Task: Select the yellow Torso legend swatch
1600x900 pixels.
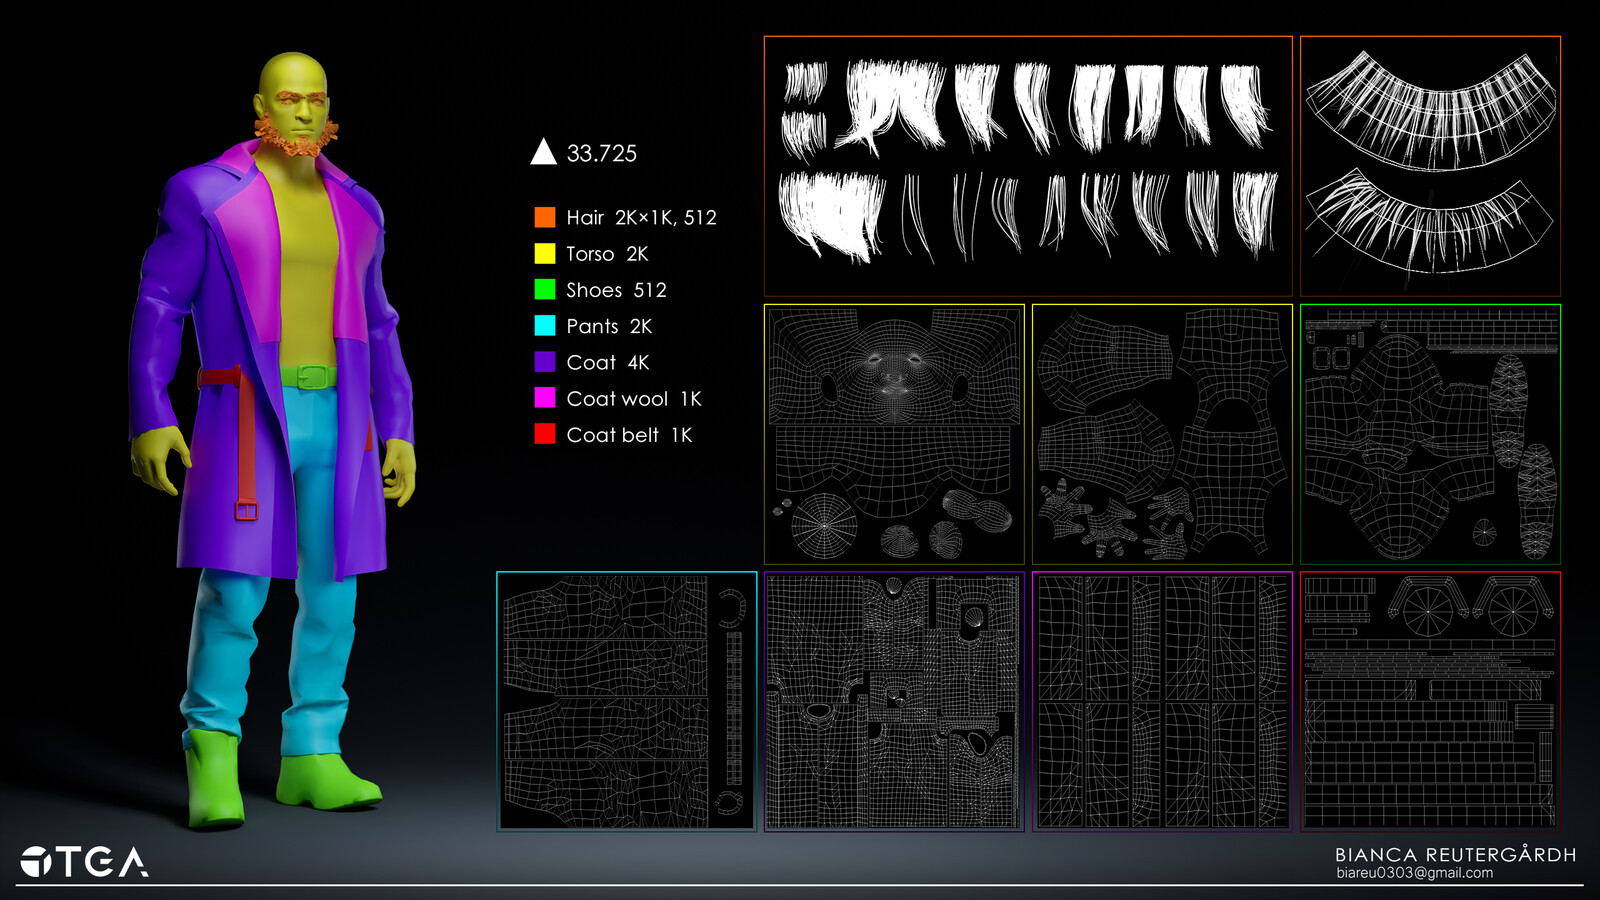Action: tap(544, 253)
